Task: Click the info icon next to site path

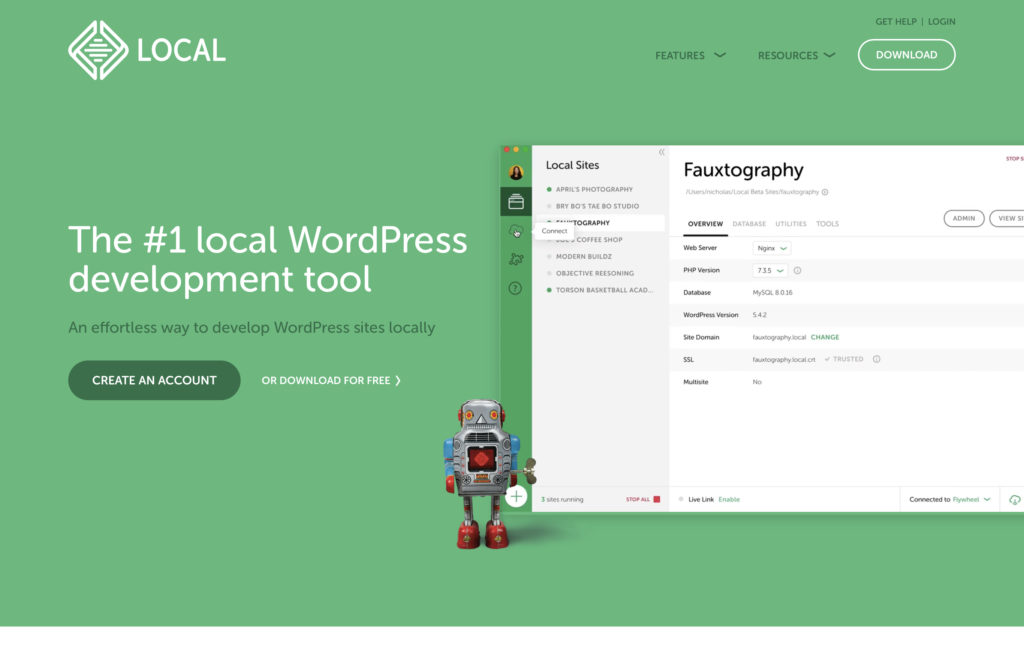Action: 825,192
